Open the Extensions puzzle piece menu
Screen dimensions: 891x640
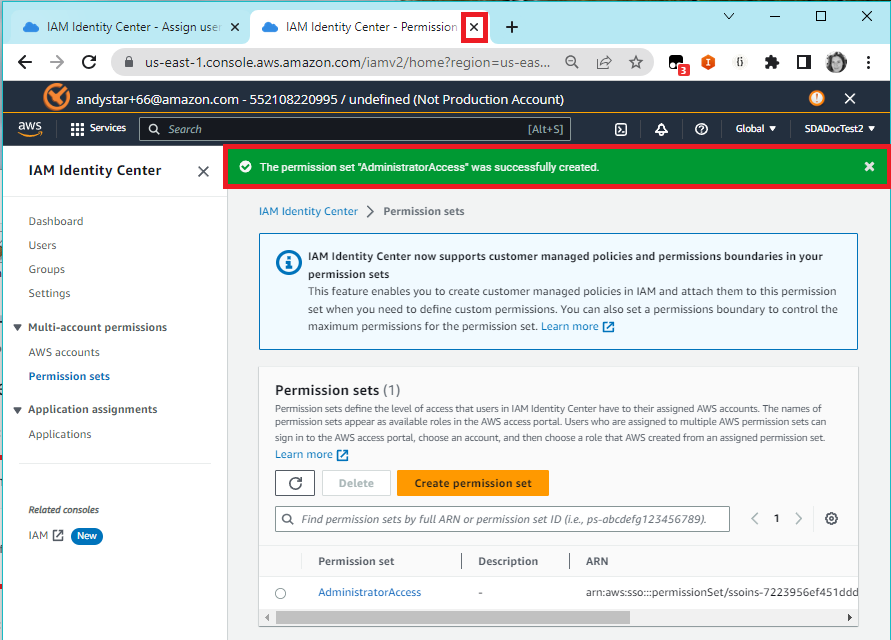tap(771, 62)
